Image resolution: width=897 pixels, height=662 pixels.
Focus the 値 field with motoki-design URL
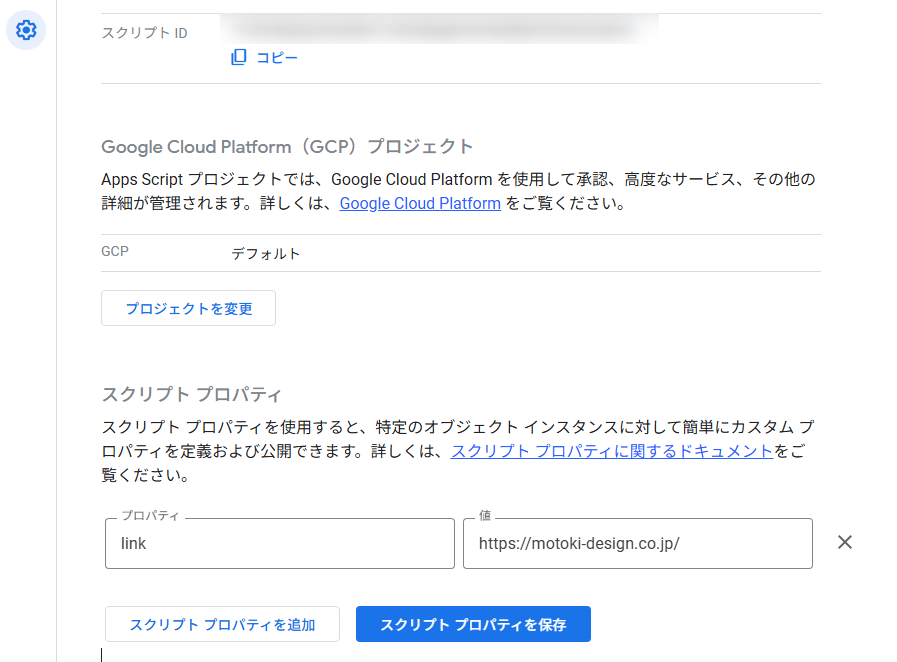637,544
